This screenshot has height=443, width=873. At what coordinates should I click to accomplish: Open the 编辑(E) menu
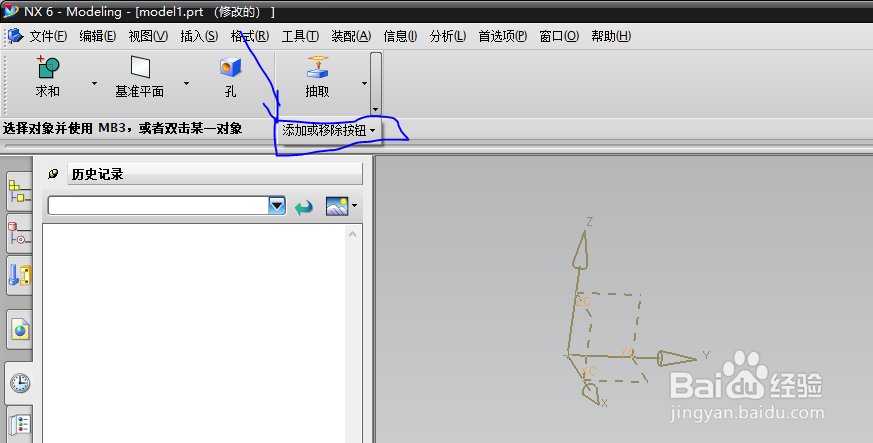[97, 36]
